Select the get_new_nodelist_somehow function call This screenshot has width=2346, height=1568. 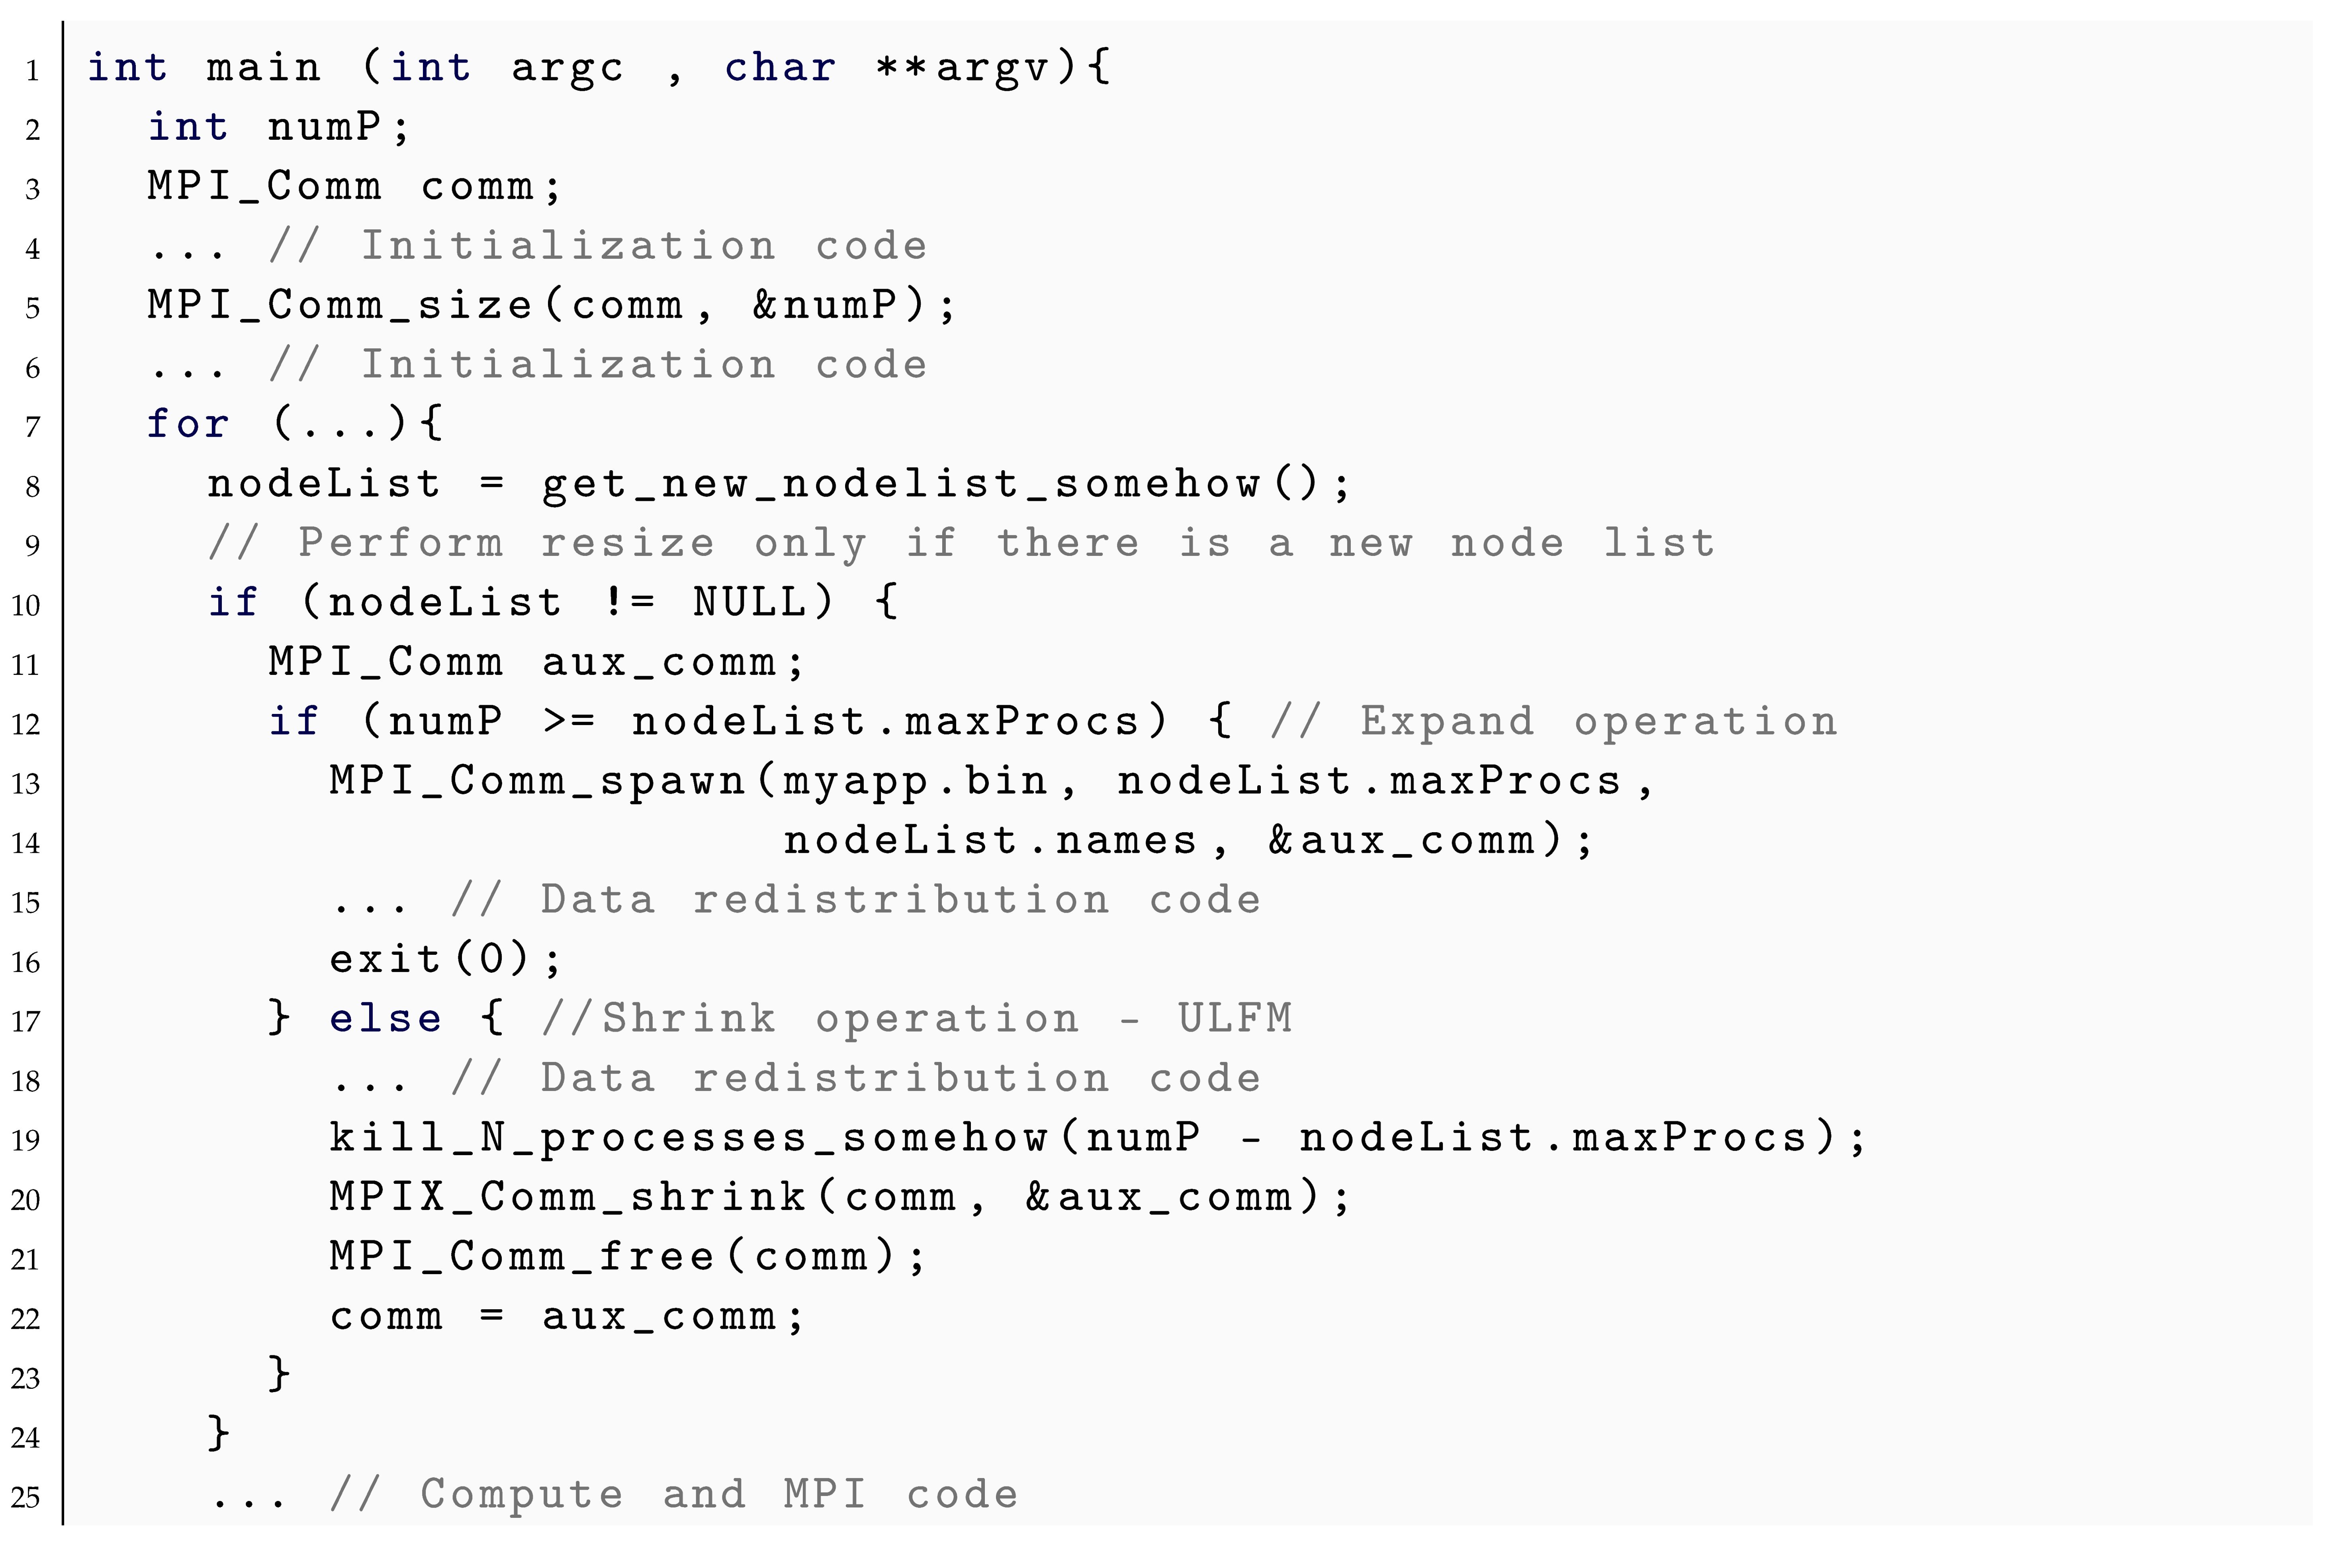pos(900,484)
